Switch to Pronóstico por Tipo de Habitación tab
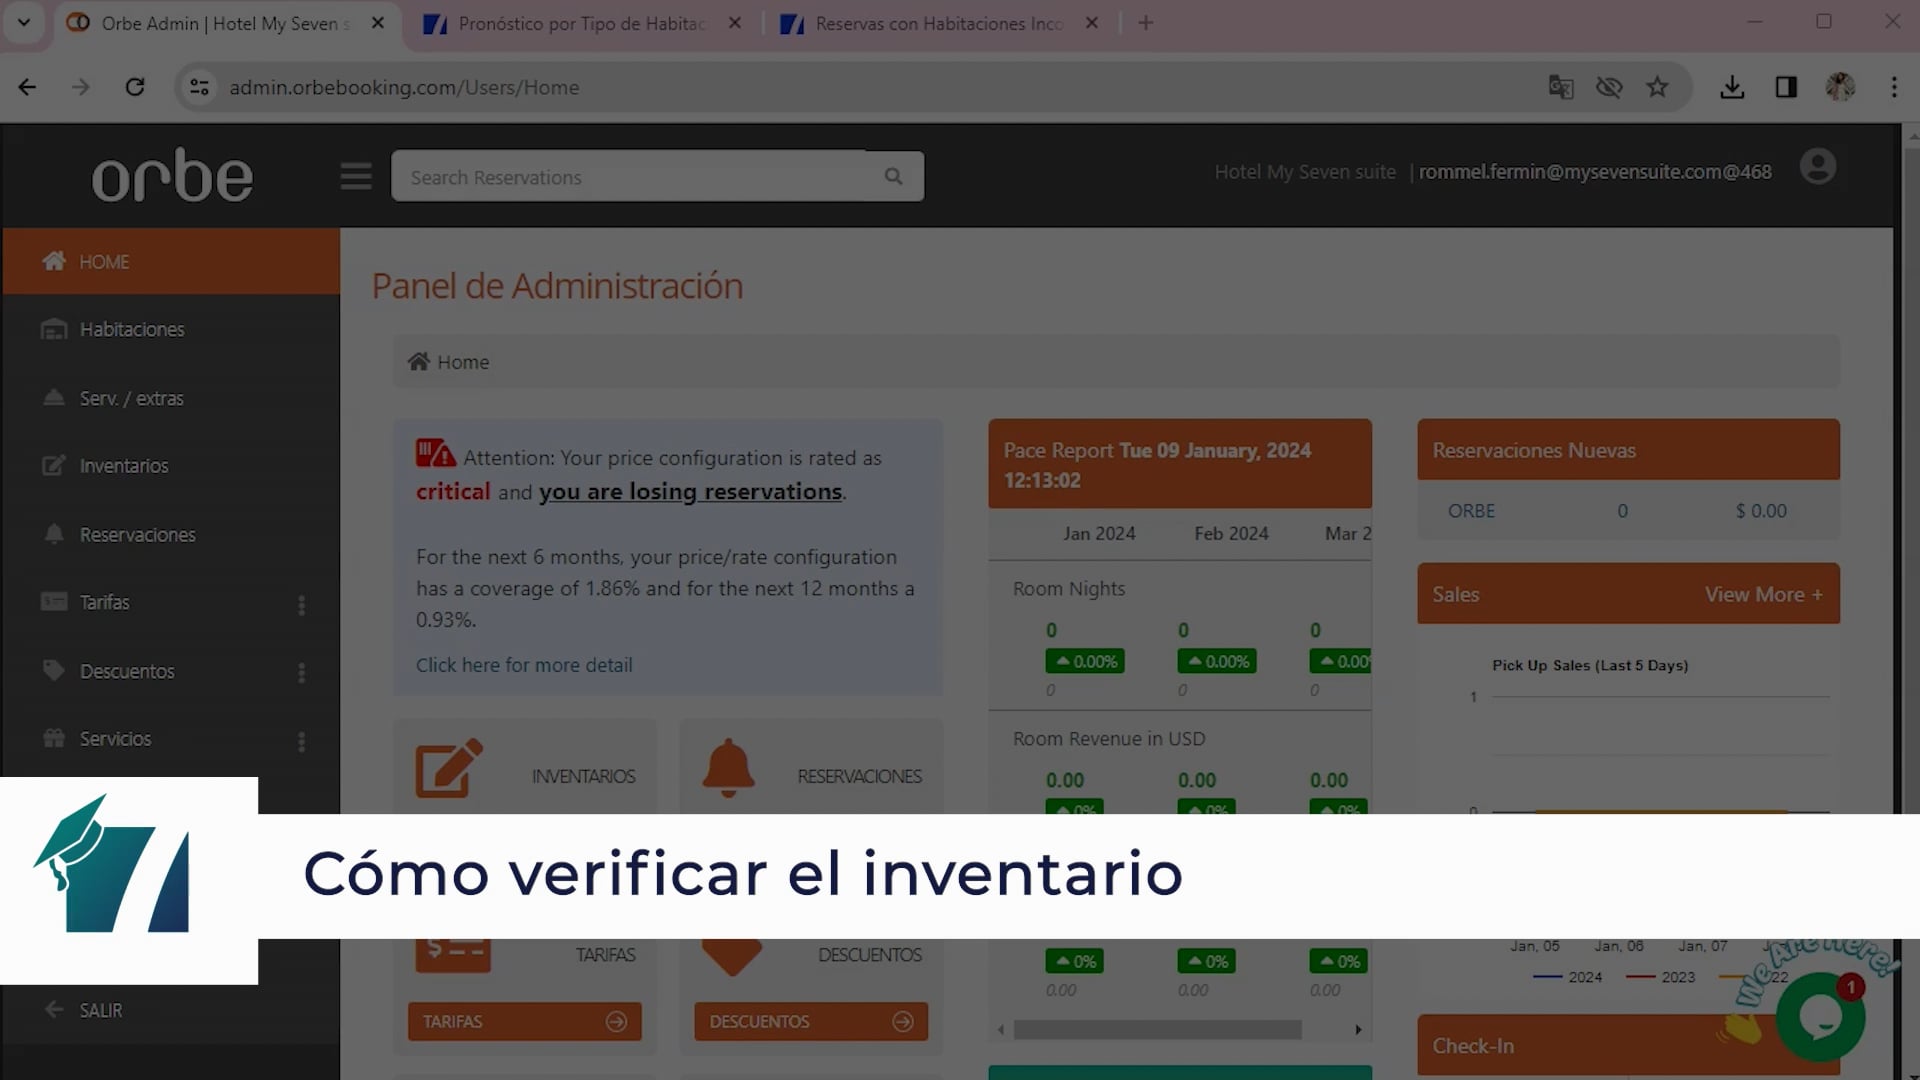This screenshot has height=1080, width=1920. [x=582, y=23]
